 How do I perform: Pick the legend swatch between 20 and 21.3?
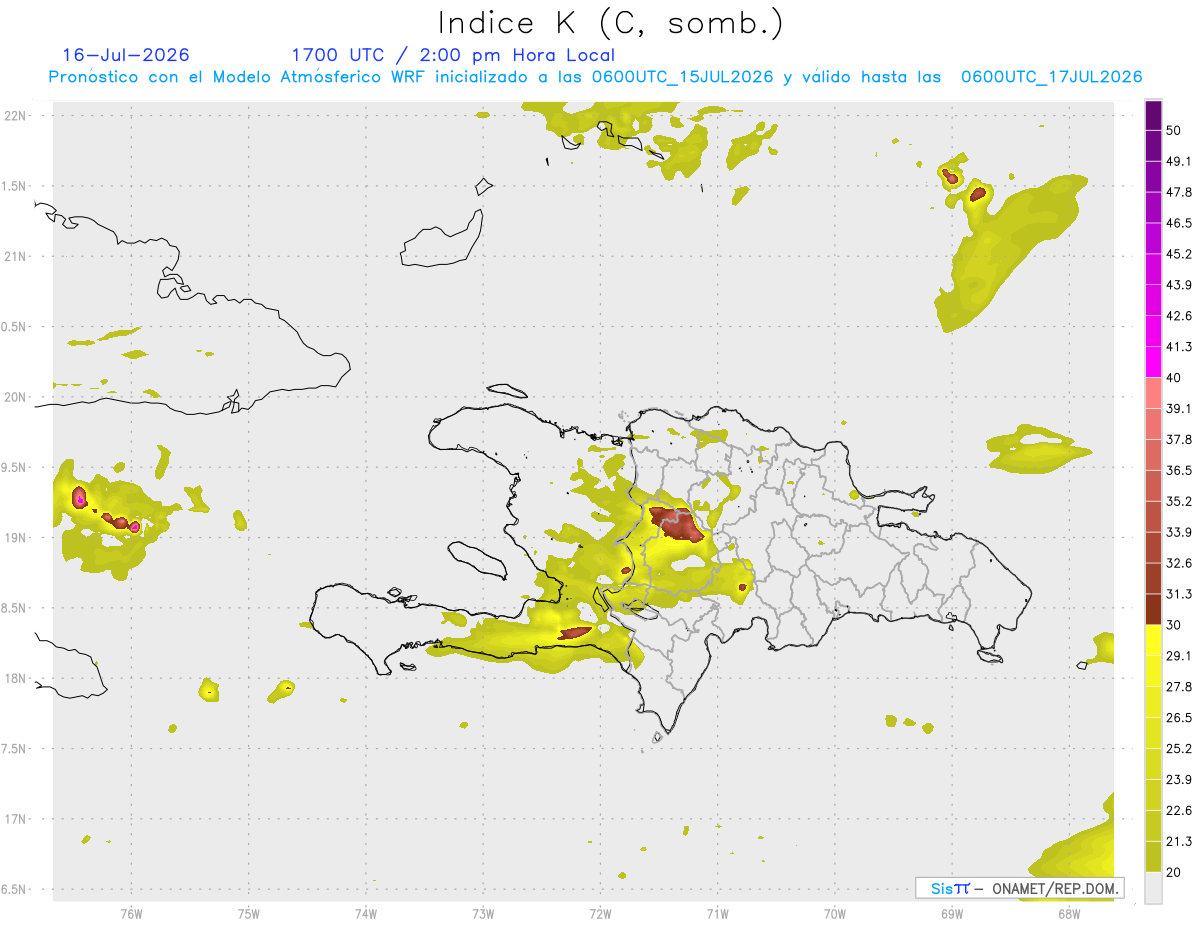click(x=1153, y=857)
